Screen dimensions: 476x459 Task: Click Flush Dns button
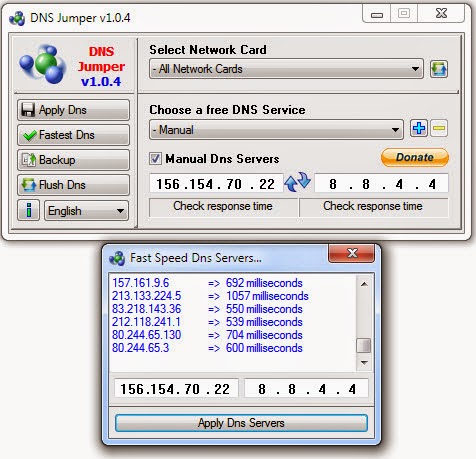[x=73, y=185]
